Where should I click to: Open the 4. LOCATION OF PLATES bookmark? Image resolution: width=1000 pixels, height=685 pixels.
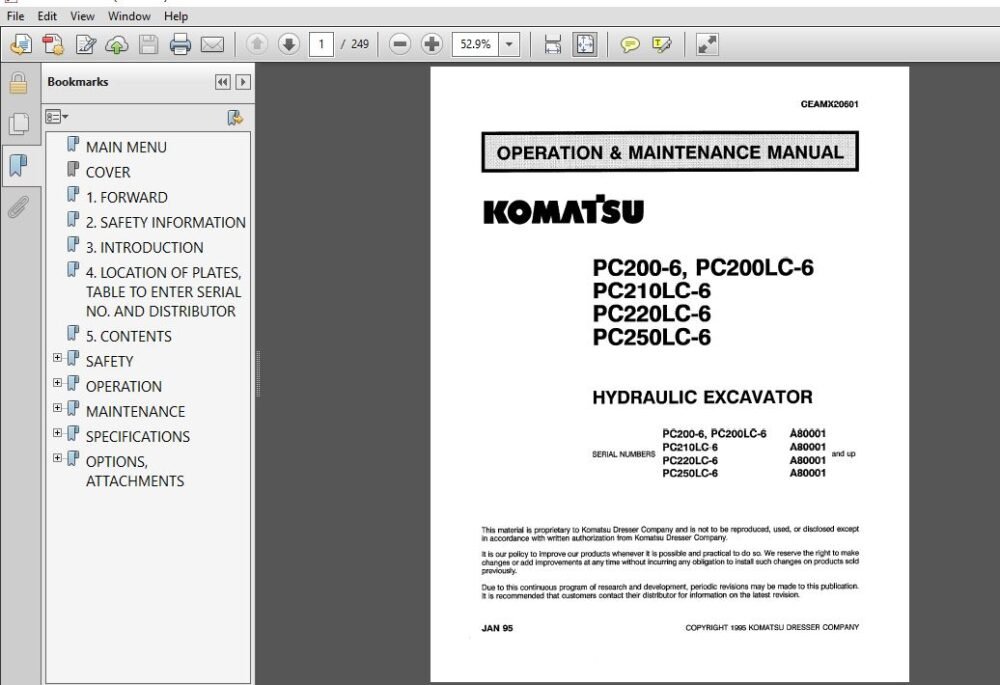[163, 291]
